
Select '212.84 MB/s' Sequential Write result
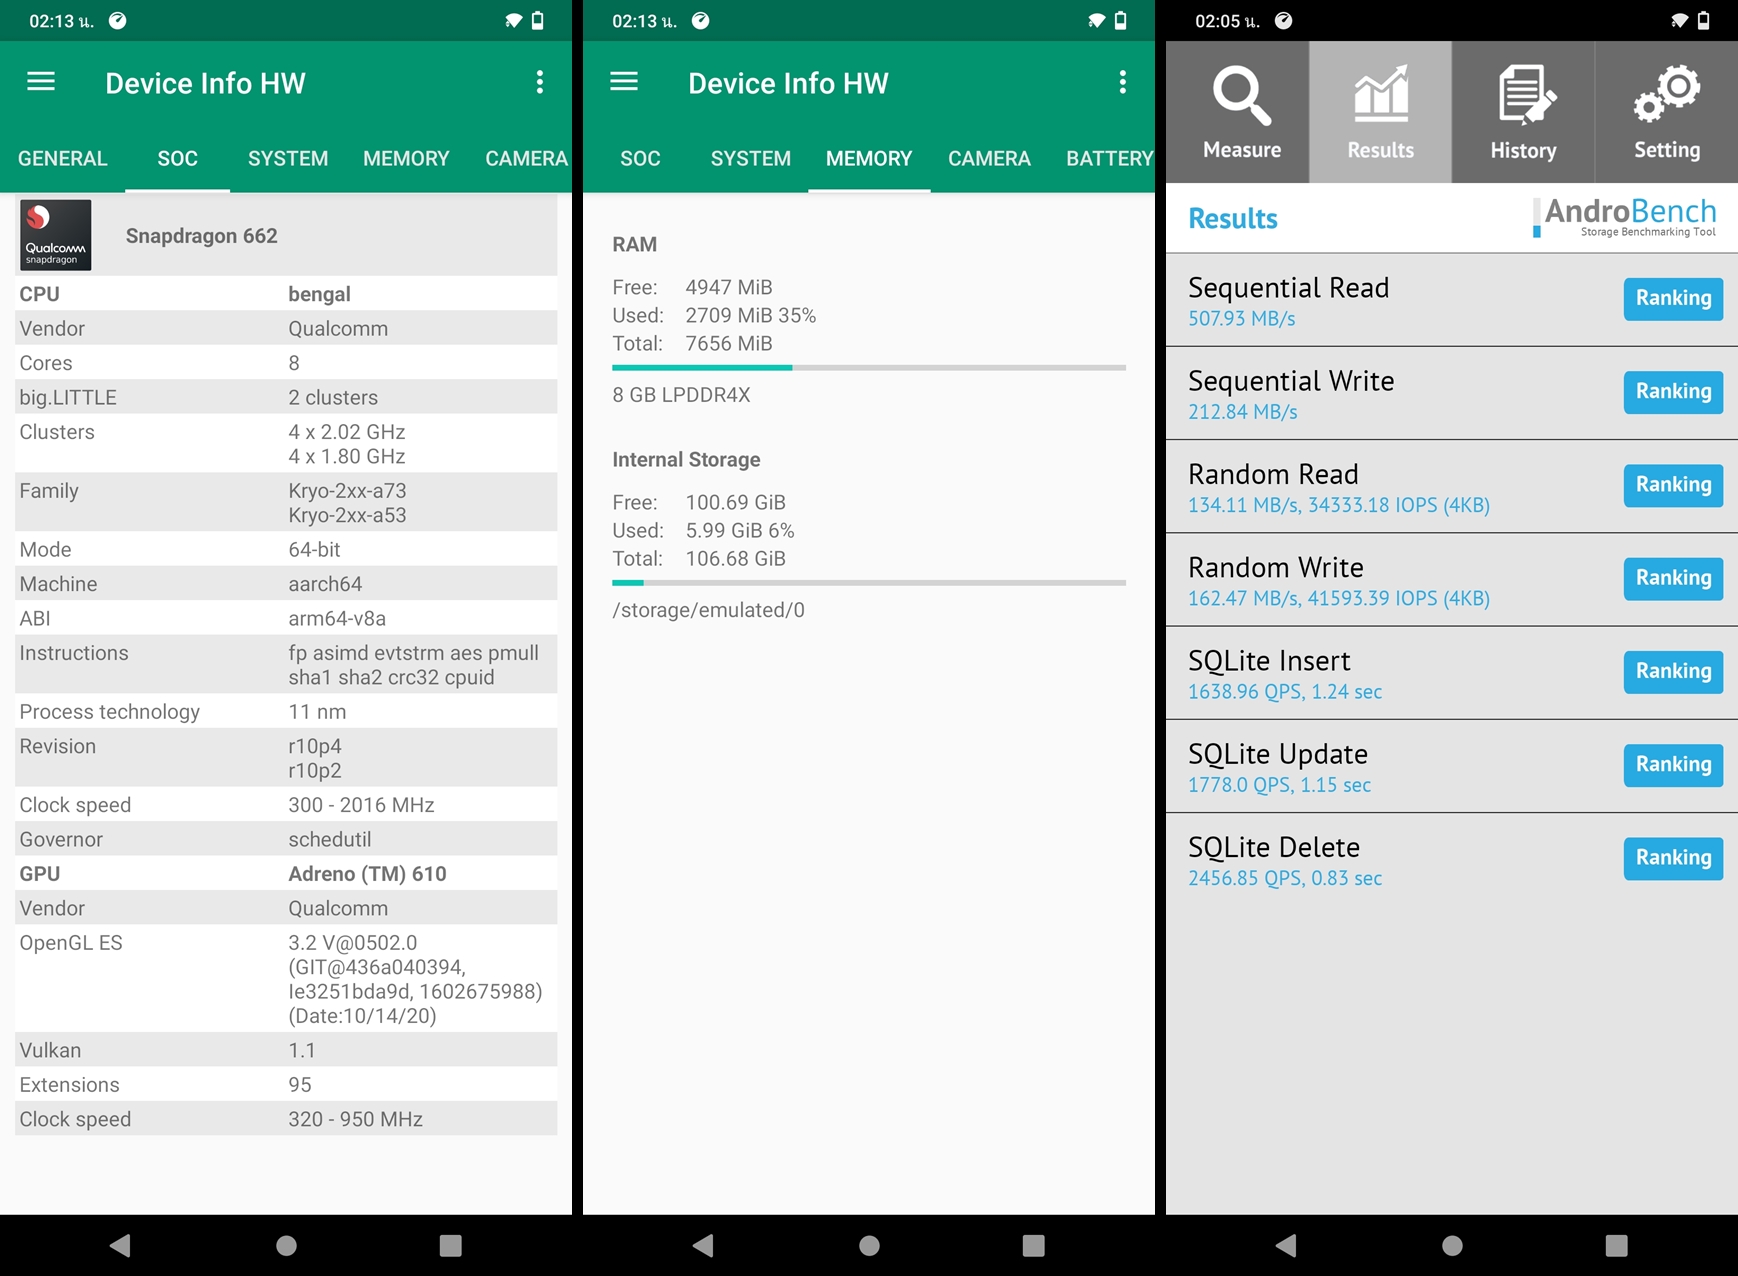1242,412
